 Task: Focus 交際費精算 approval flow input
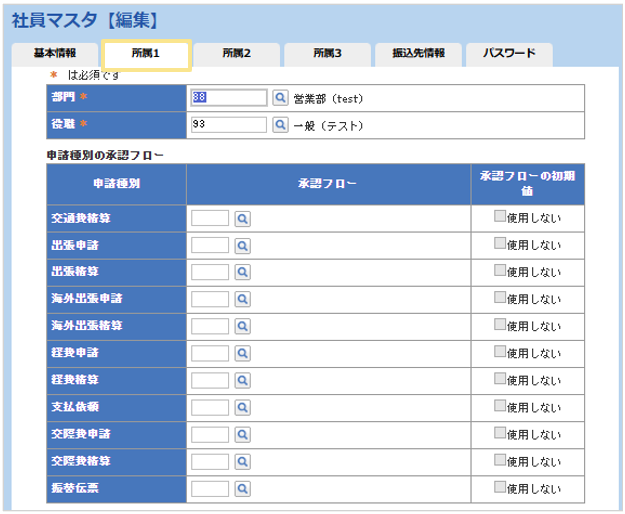(x=210, y=461)
